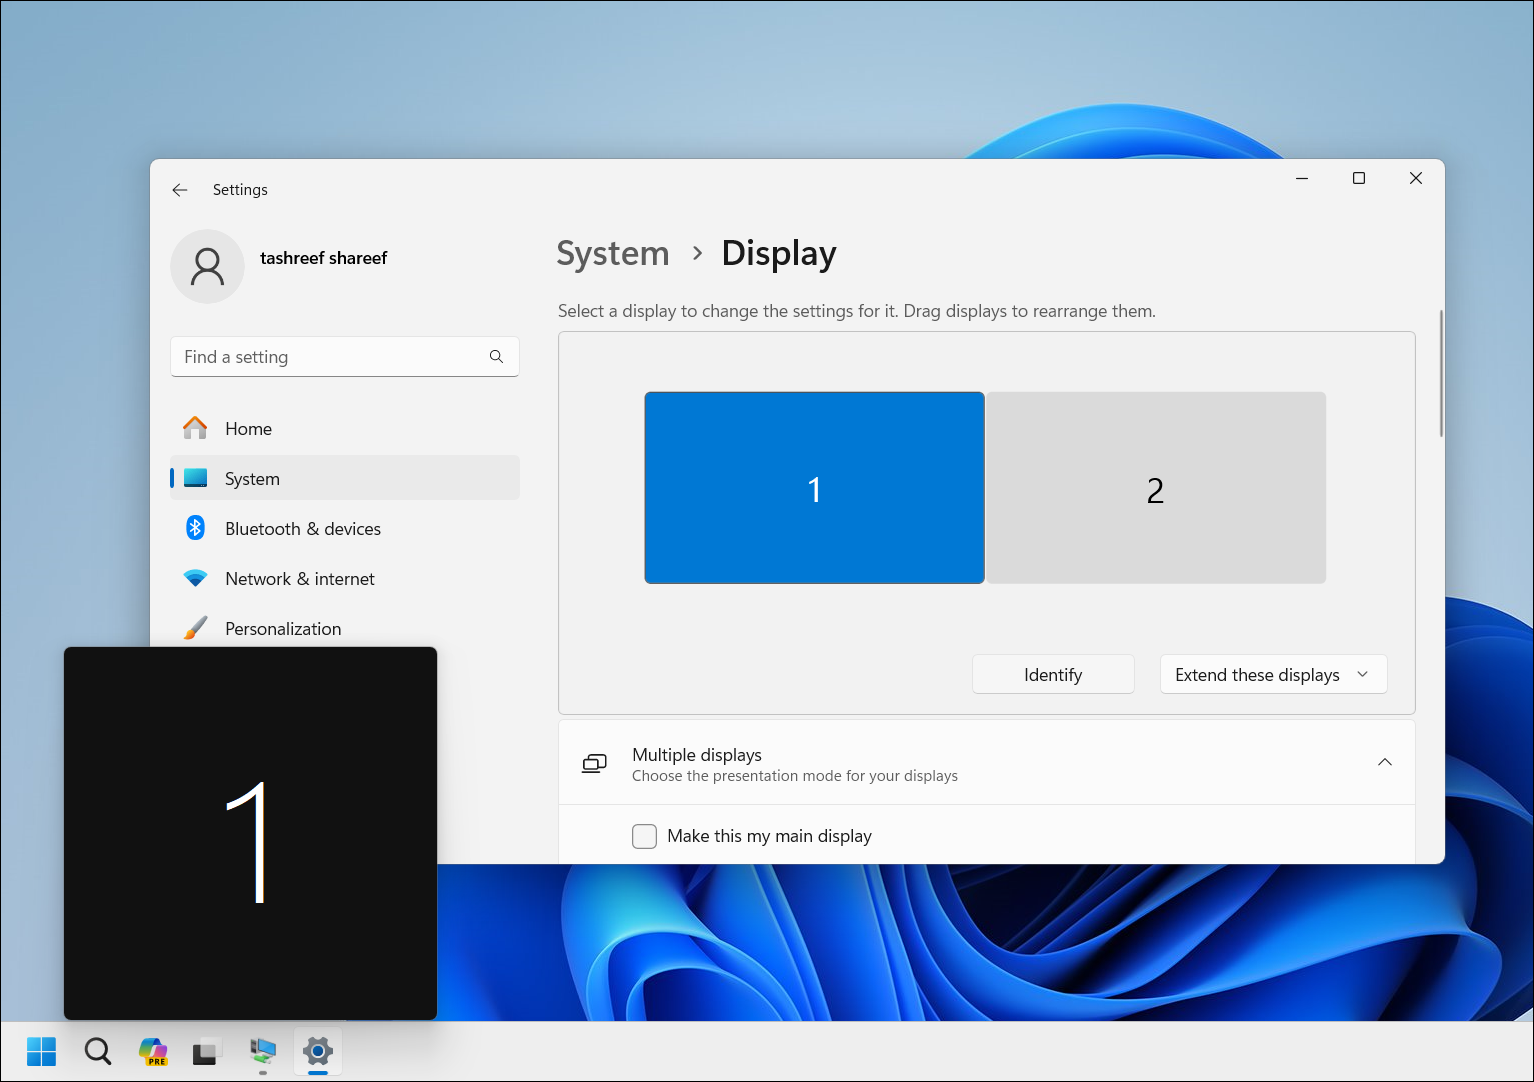Screen dimensions: 1534x1082
Task: Click the tashreef shareef profile avatar
Action: pyautogui.click(x=207, y=266)
